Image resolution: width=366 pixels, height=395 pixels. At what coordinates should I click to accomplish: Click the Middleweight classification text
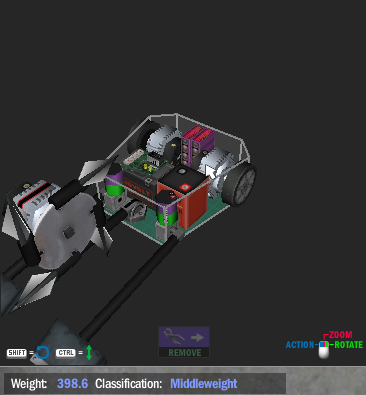204,384
